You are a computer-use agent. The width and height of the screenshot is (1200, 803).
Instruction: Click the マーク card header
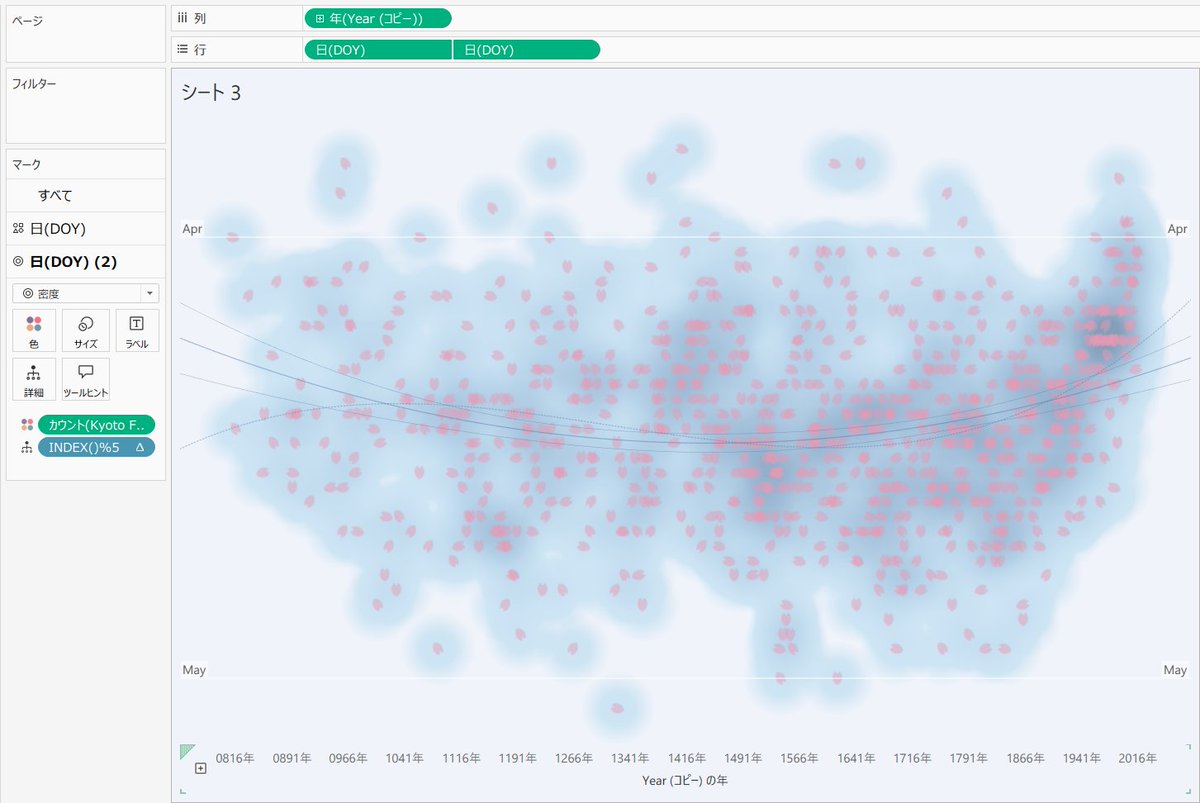(27, 164)
